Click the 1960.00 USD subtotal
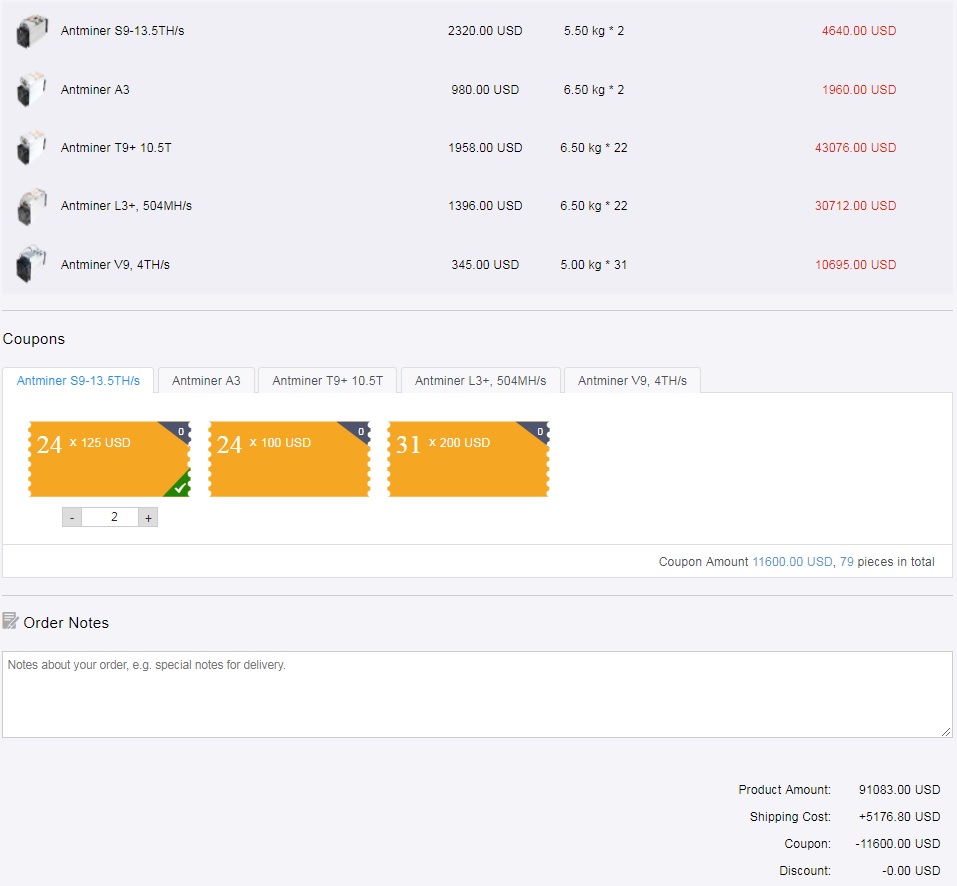Viewport: 957px width, 886px height. (859, 90)
